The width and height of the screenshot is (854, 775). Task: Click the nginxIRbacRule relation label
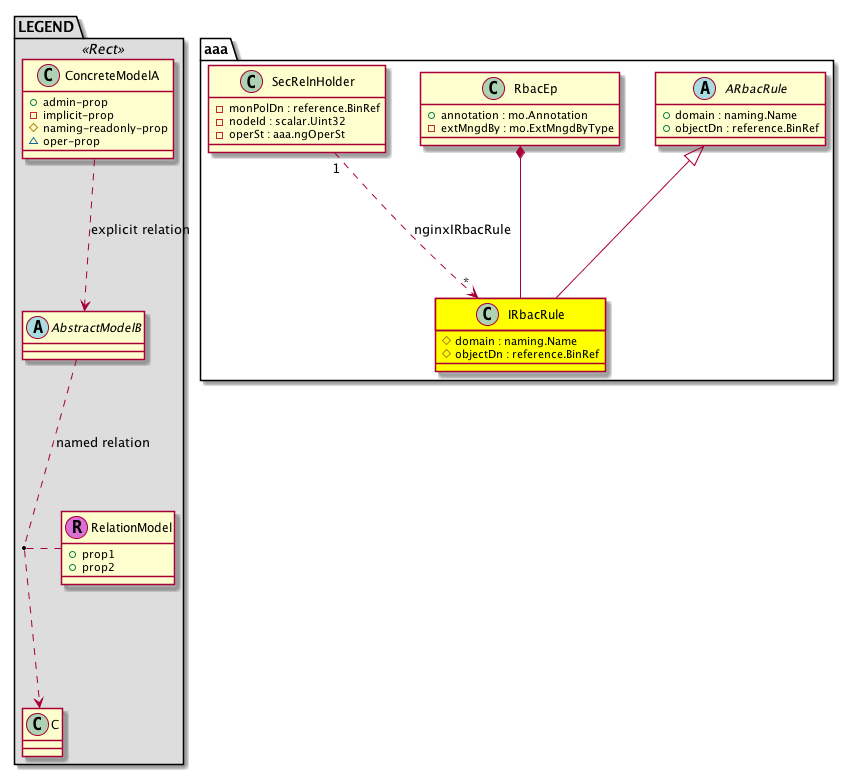(x=462, y=229)
